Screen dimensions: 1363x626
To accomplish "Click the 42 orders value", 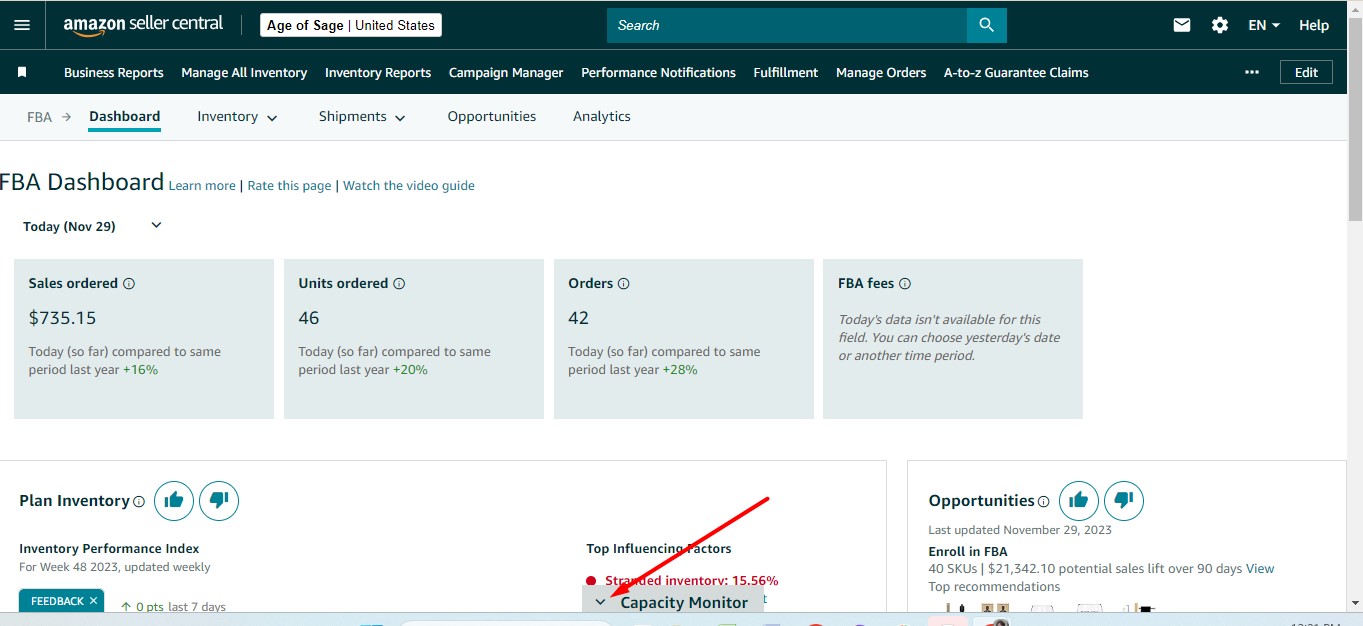I will pyautogui.click(x=579, y=318).
